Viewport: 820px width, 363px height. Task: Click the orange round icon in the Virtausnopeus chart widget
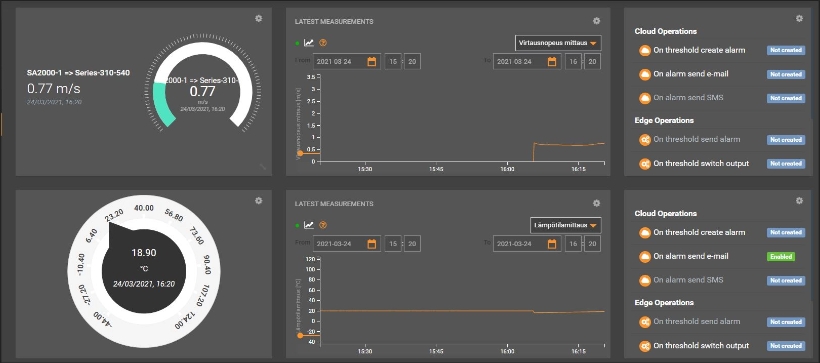(323, 43)
